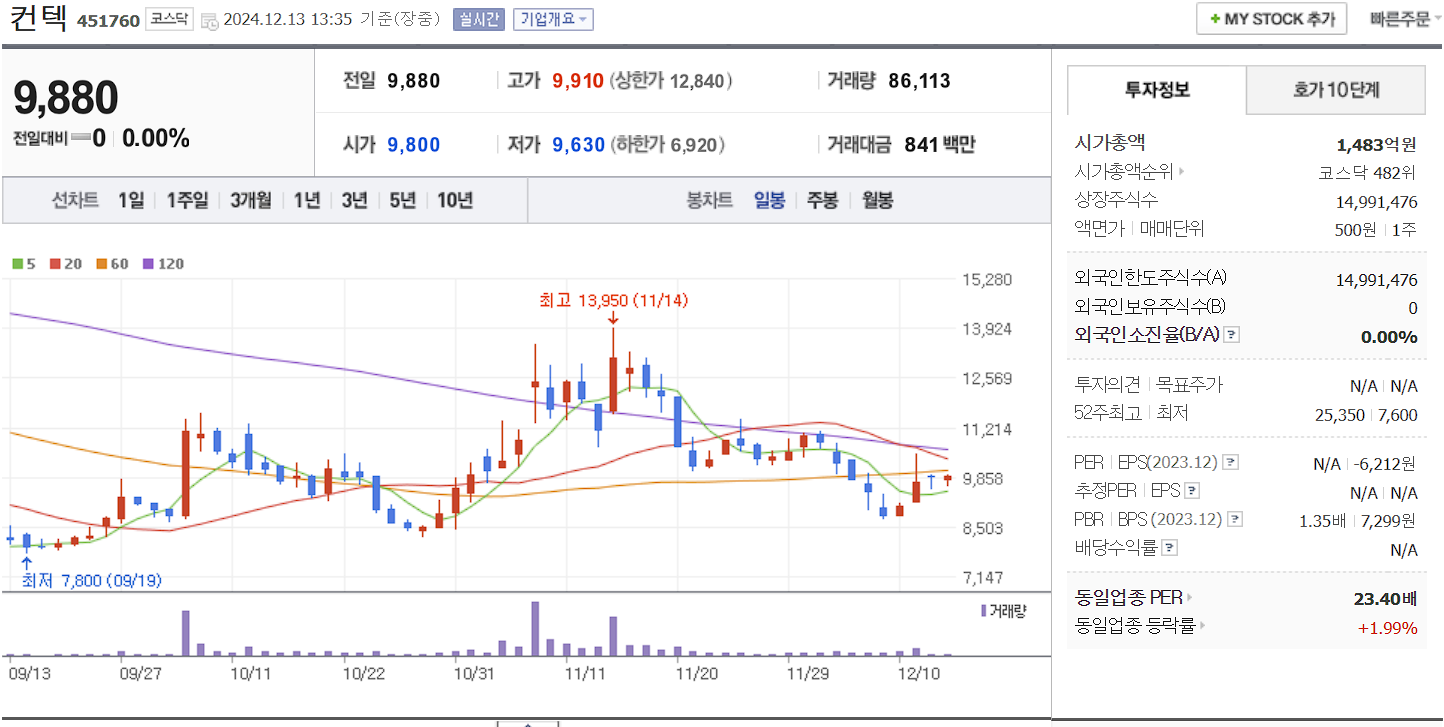Viewport: 1444px width, 727px height.
Task: Click the PER EPS(2023.12) help icon
Action: pos(1231,462)
